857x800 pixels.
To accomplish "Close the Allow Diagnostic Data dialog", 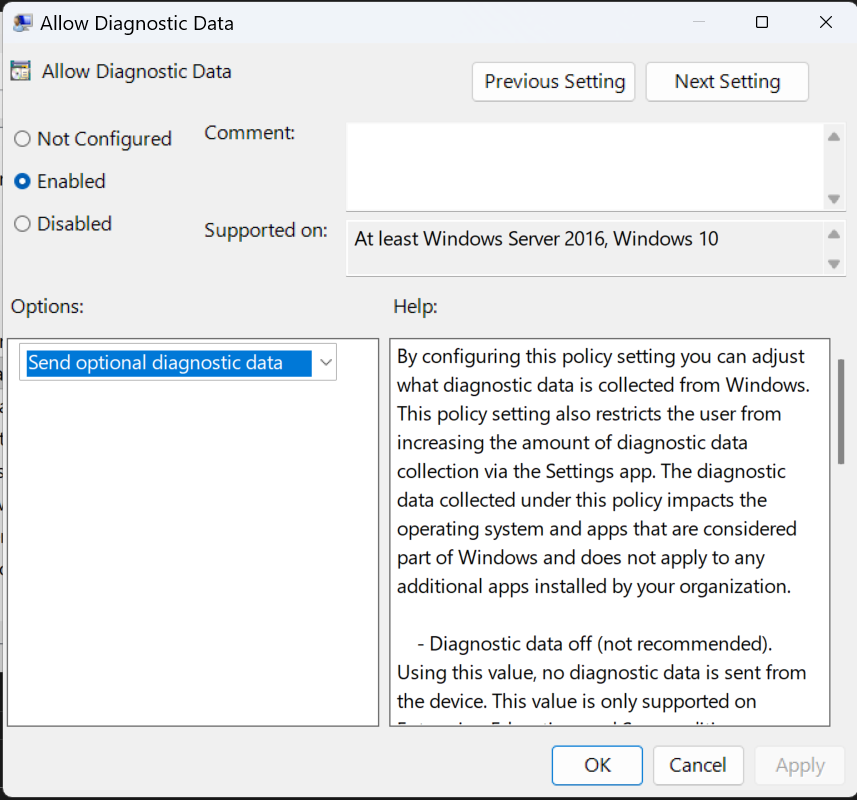I will [826, 22].
